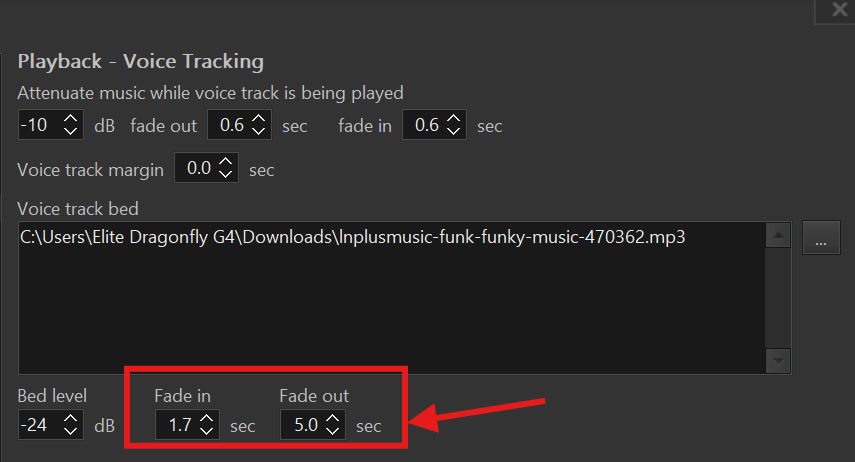Browse for voice track bed file
The image size is (855, 462).
(820, 240)
